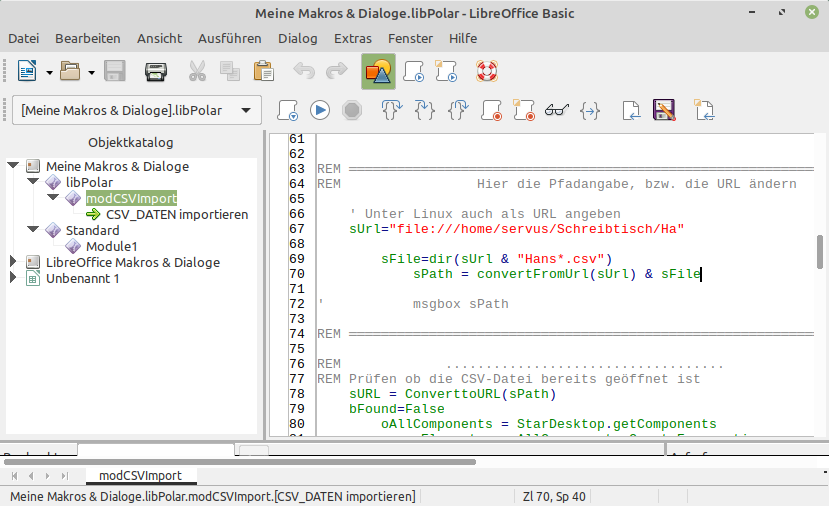Open the recent files dropdown arrow
Viewport: 829px width, 506px height.
pyautogui.click(x=91, y=72)
